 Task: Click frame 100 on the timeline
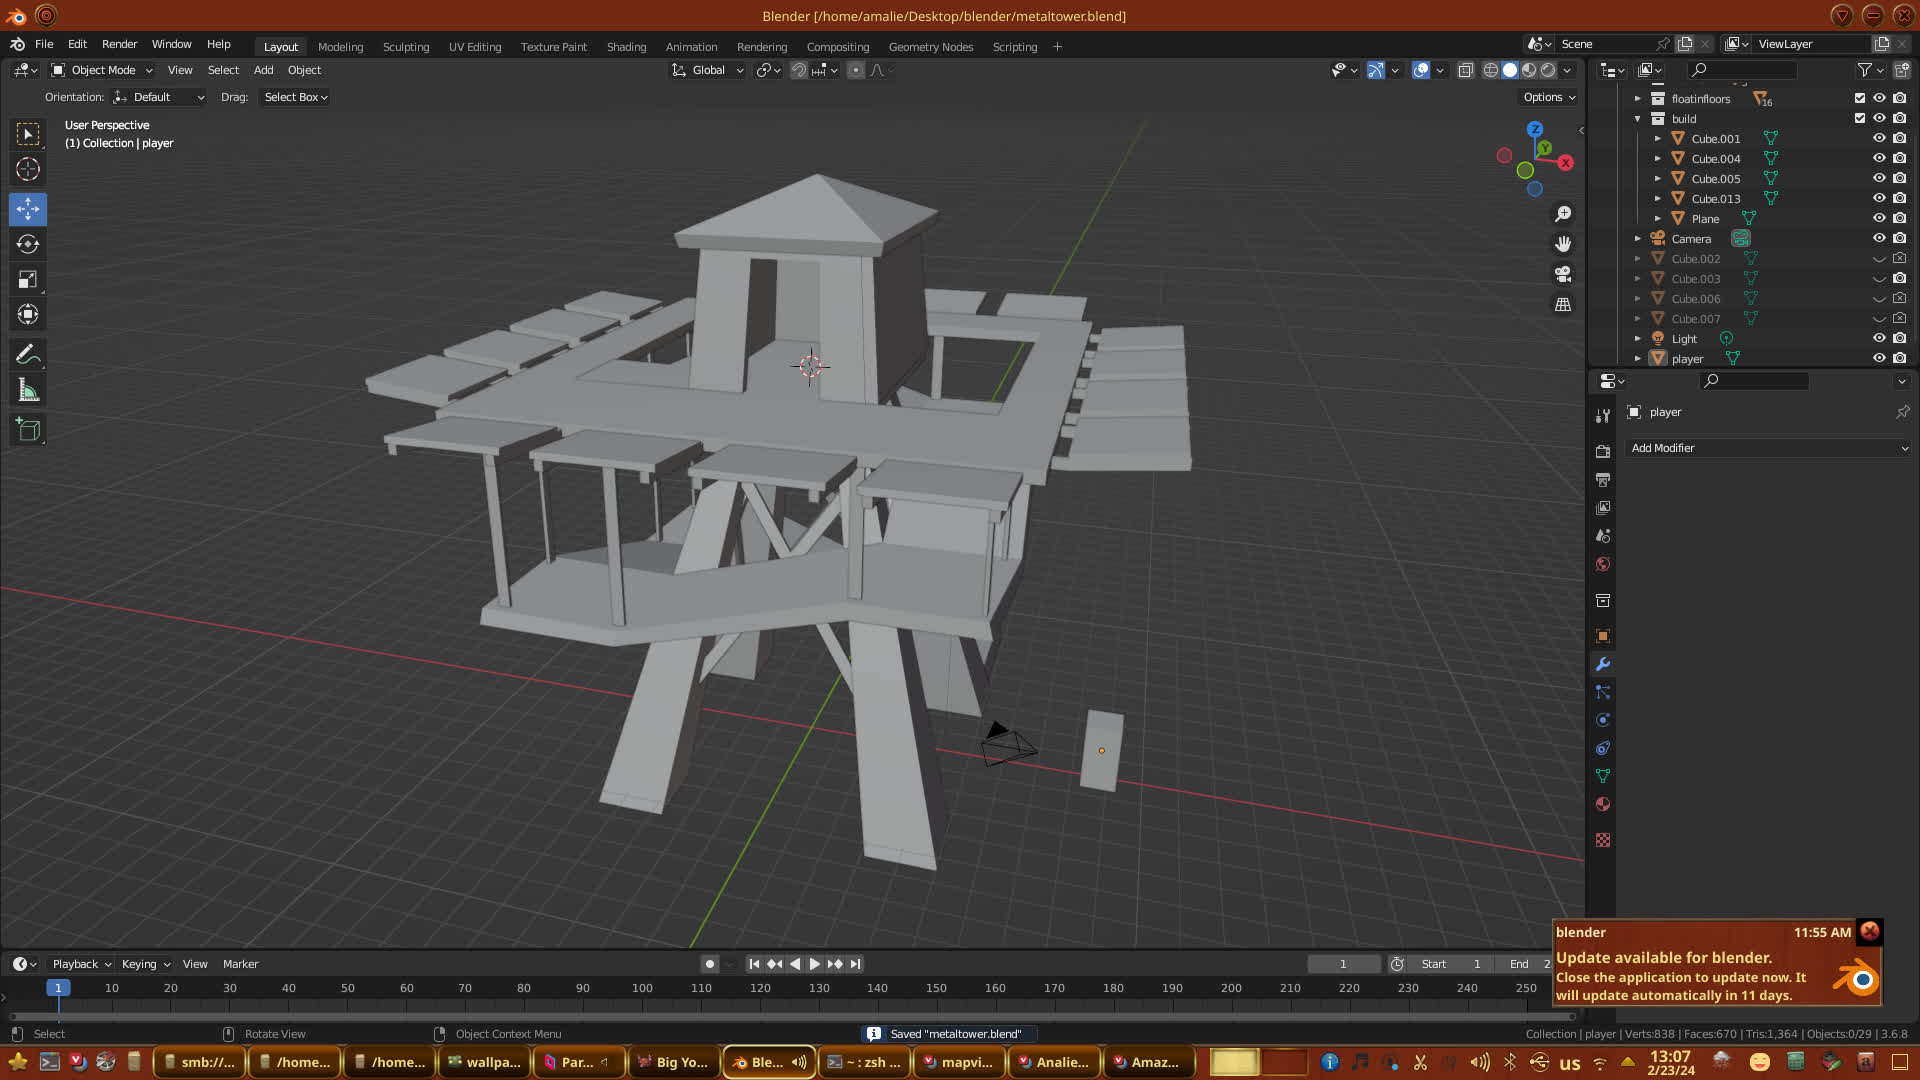642,988
